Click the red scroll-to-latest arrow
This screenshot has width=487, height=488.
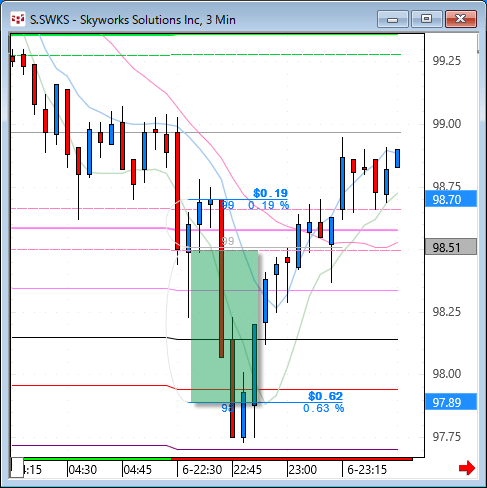tap(467, 468)
